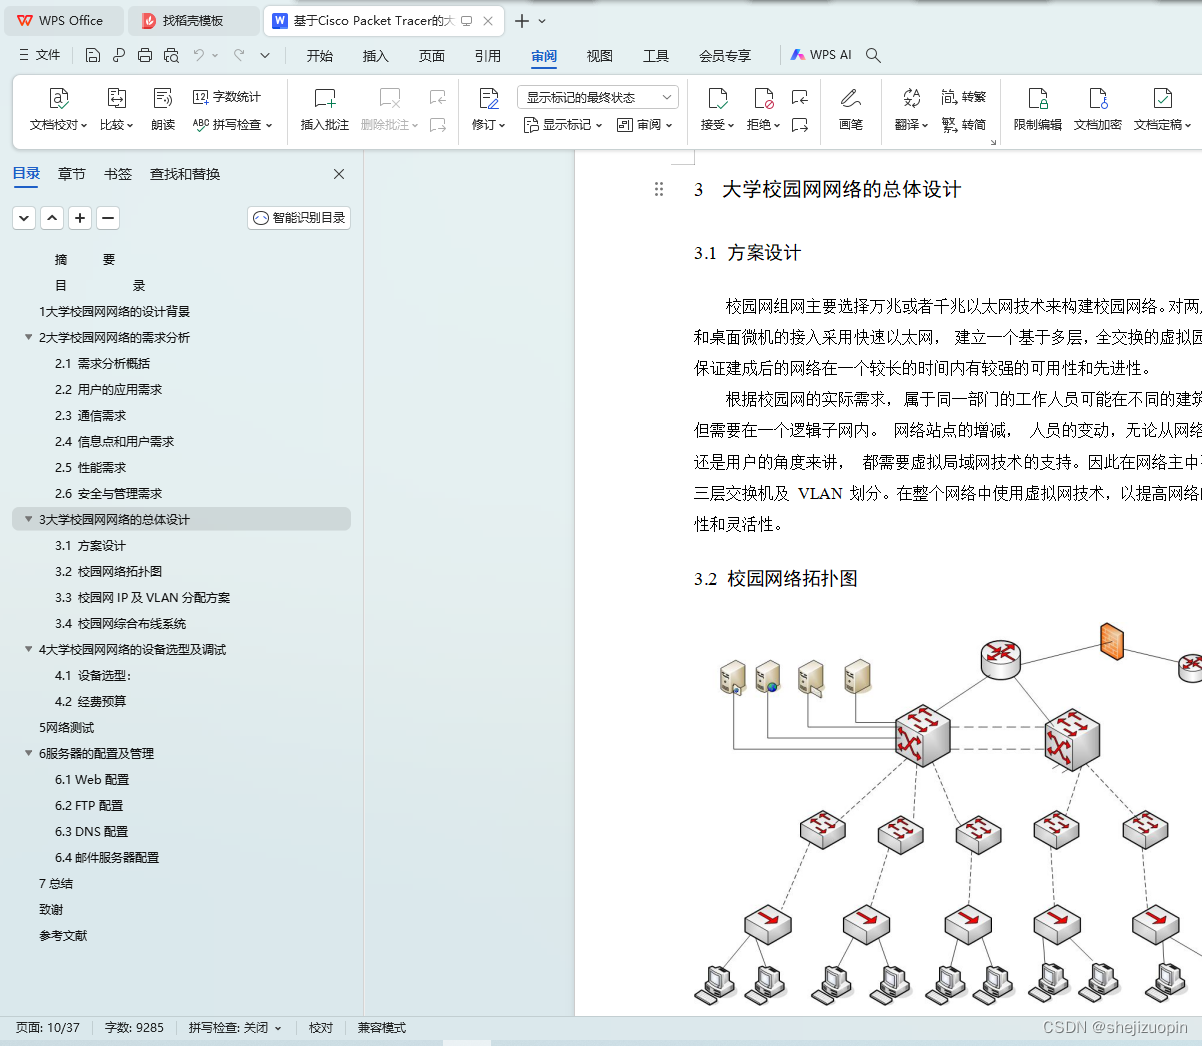Switch to the 引用 ribbon tab
The height and width of the screenshot is (1046, 1202).
pos(488,56)
